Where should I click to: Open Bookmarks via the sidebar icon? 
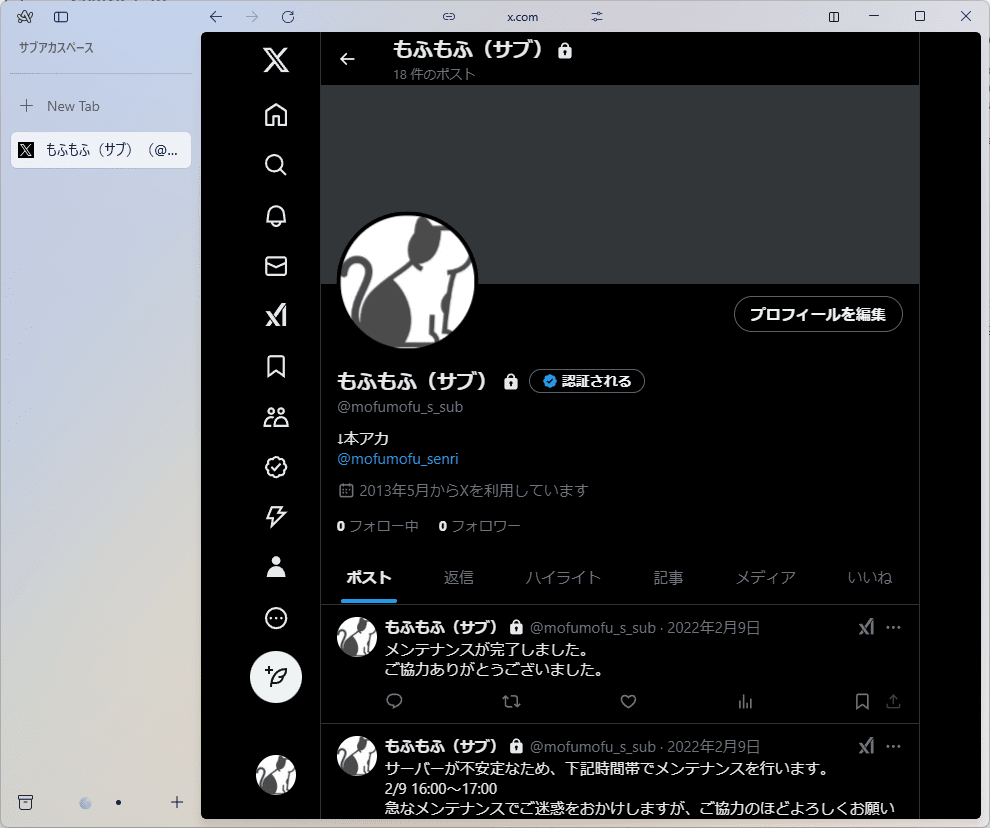pyautogui.click(x=275, y=367)
